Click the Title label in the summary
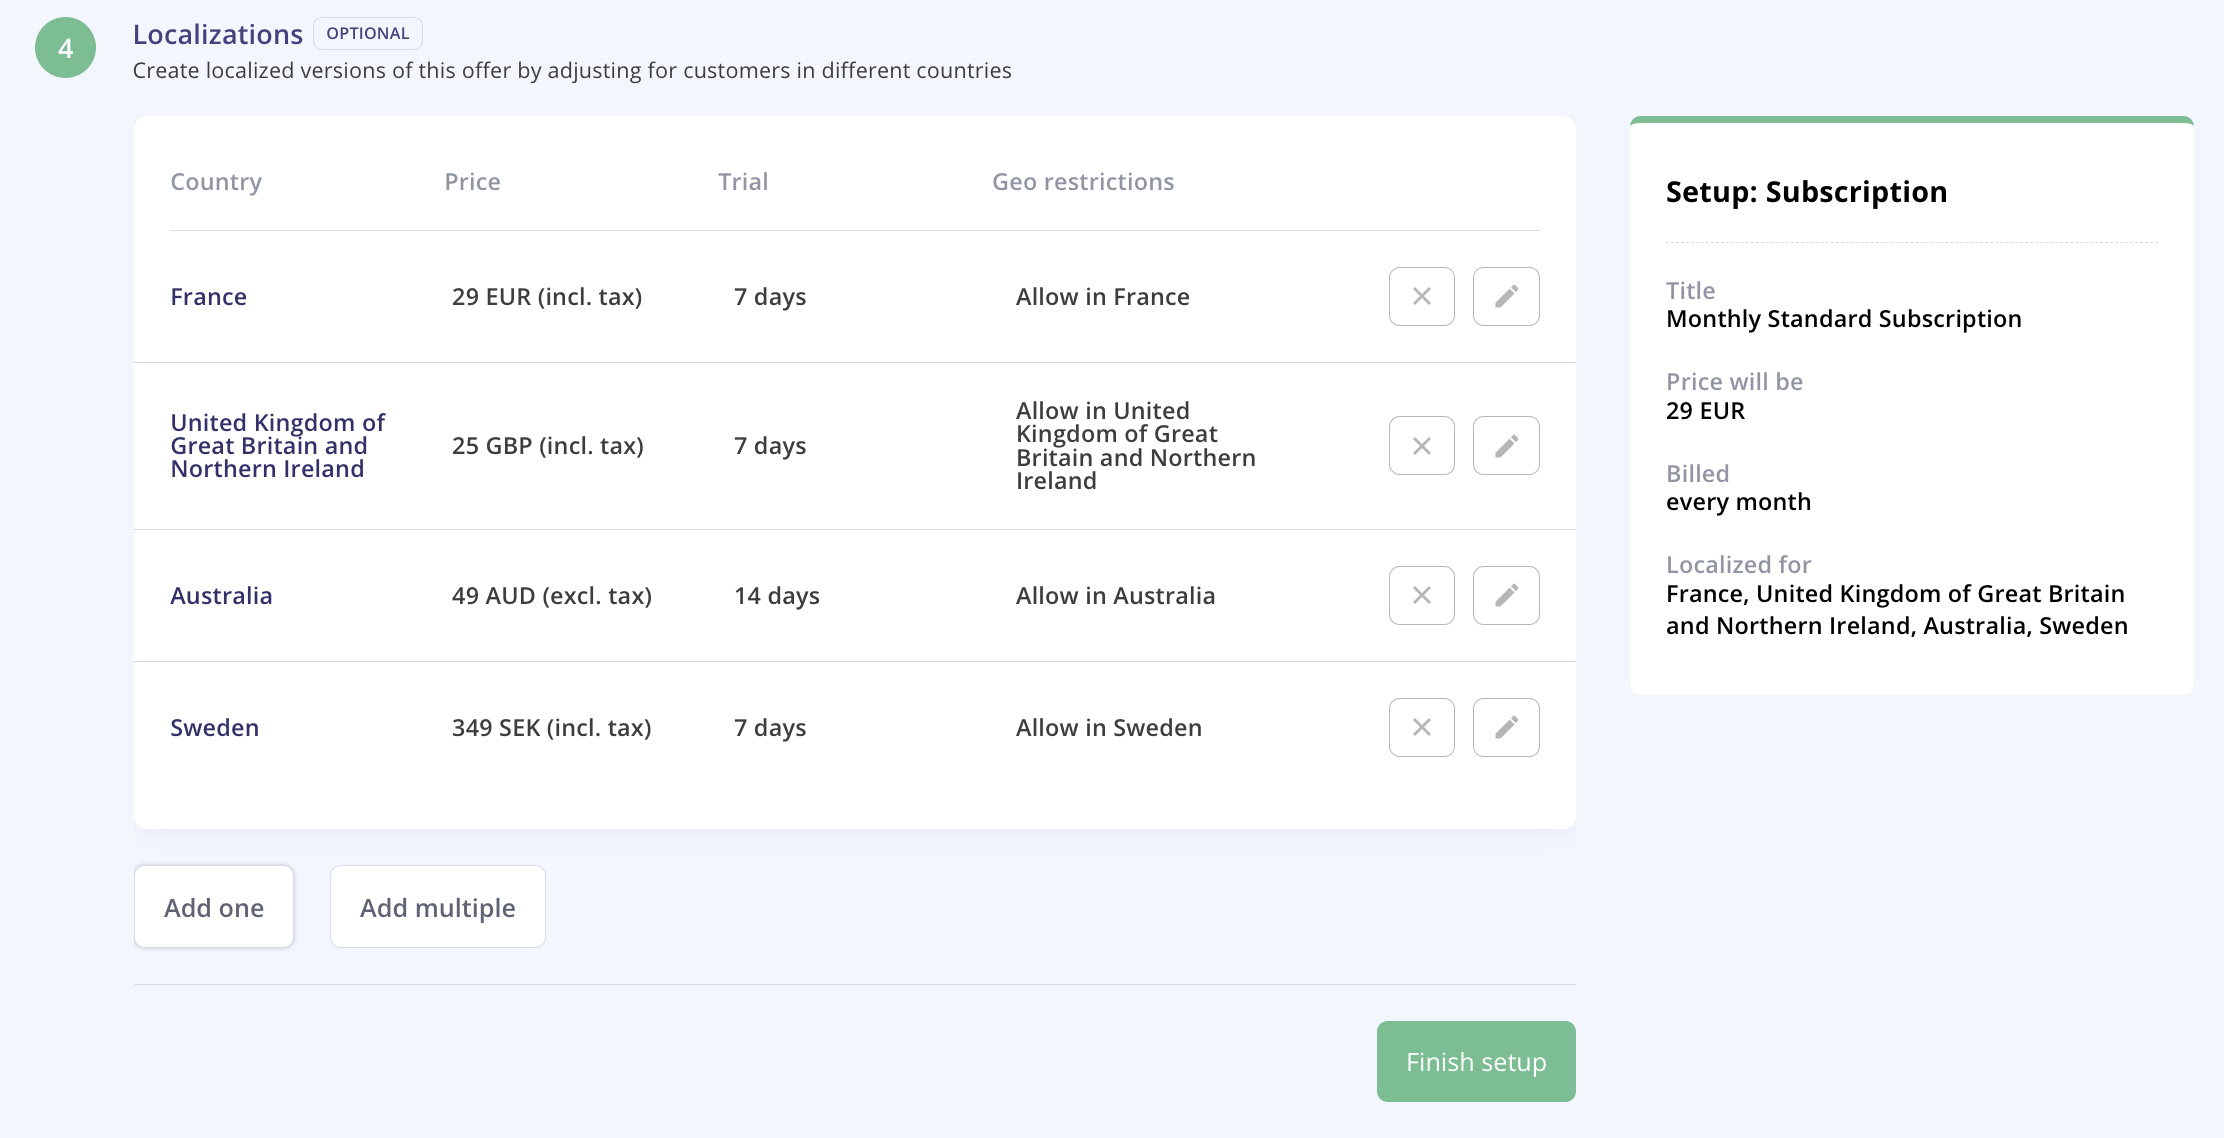2224x1138 pixels. tap(1690, 291)
